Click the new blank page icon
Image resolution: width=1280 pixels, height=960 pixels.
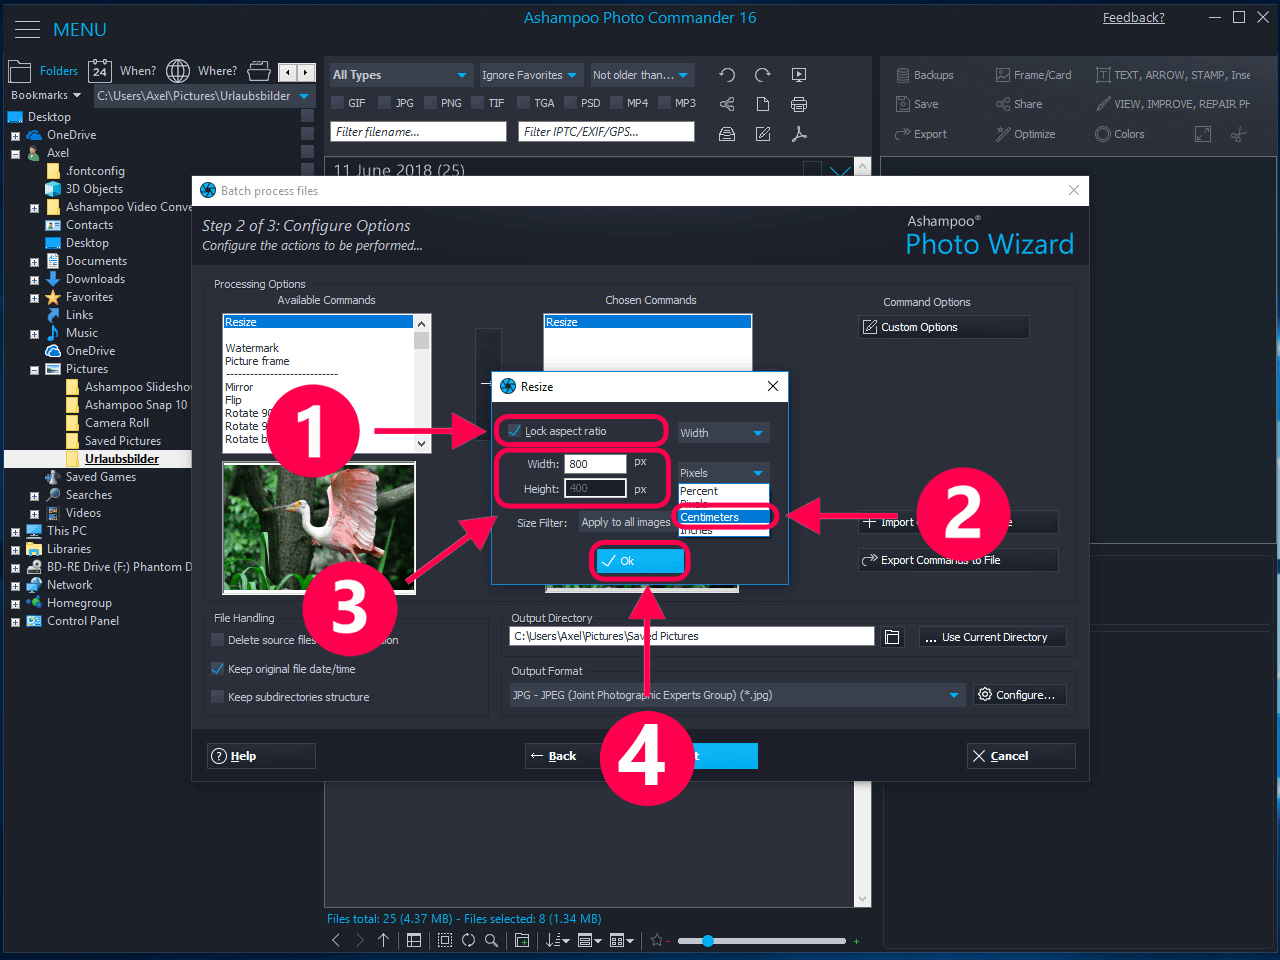763,104
